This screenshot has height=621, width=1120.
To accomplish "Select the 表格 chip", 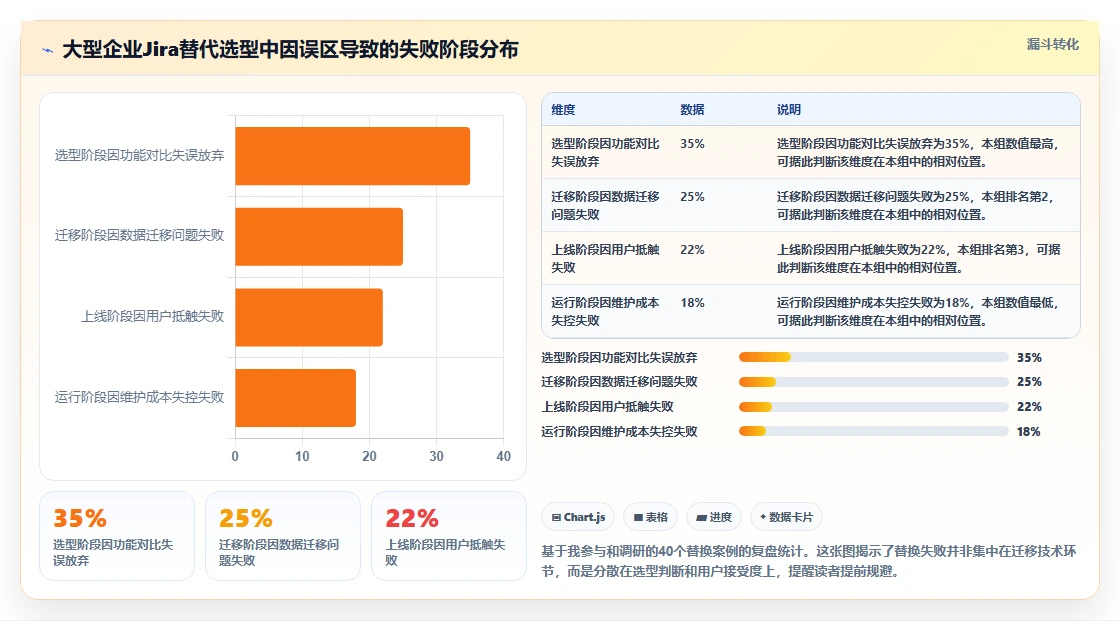I will [650, 517].
